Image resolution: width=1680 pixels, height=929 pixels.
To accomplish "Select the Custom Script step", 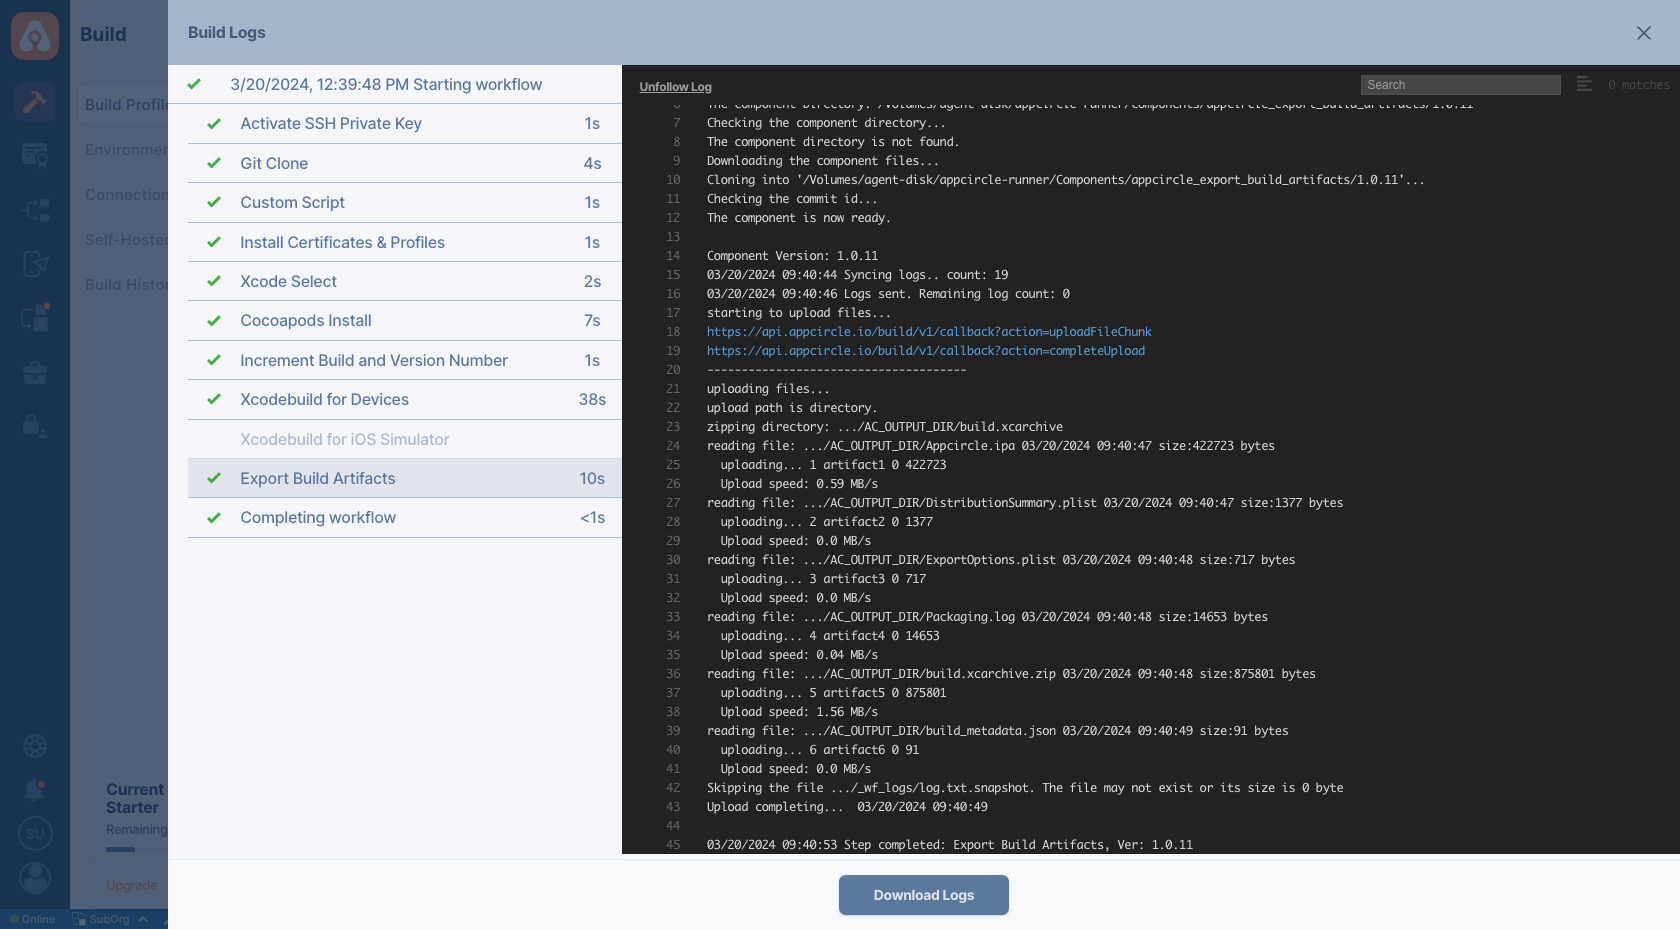I will [x=405, y=203].
